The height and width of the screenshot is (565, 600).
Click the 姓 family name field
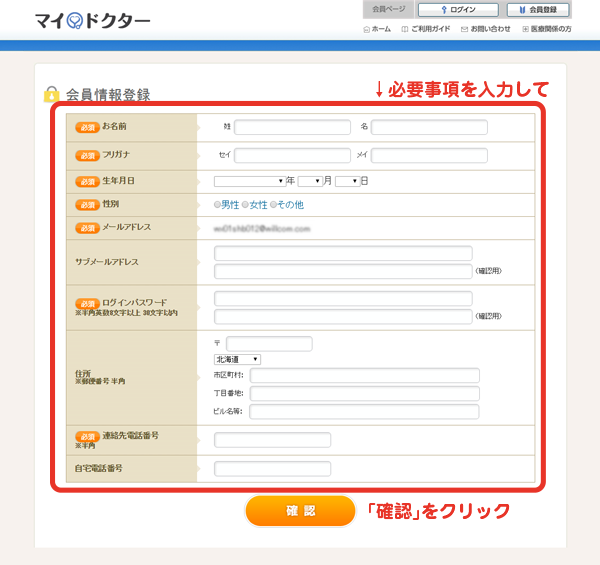click(x=292, y=127)
